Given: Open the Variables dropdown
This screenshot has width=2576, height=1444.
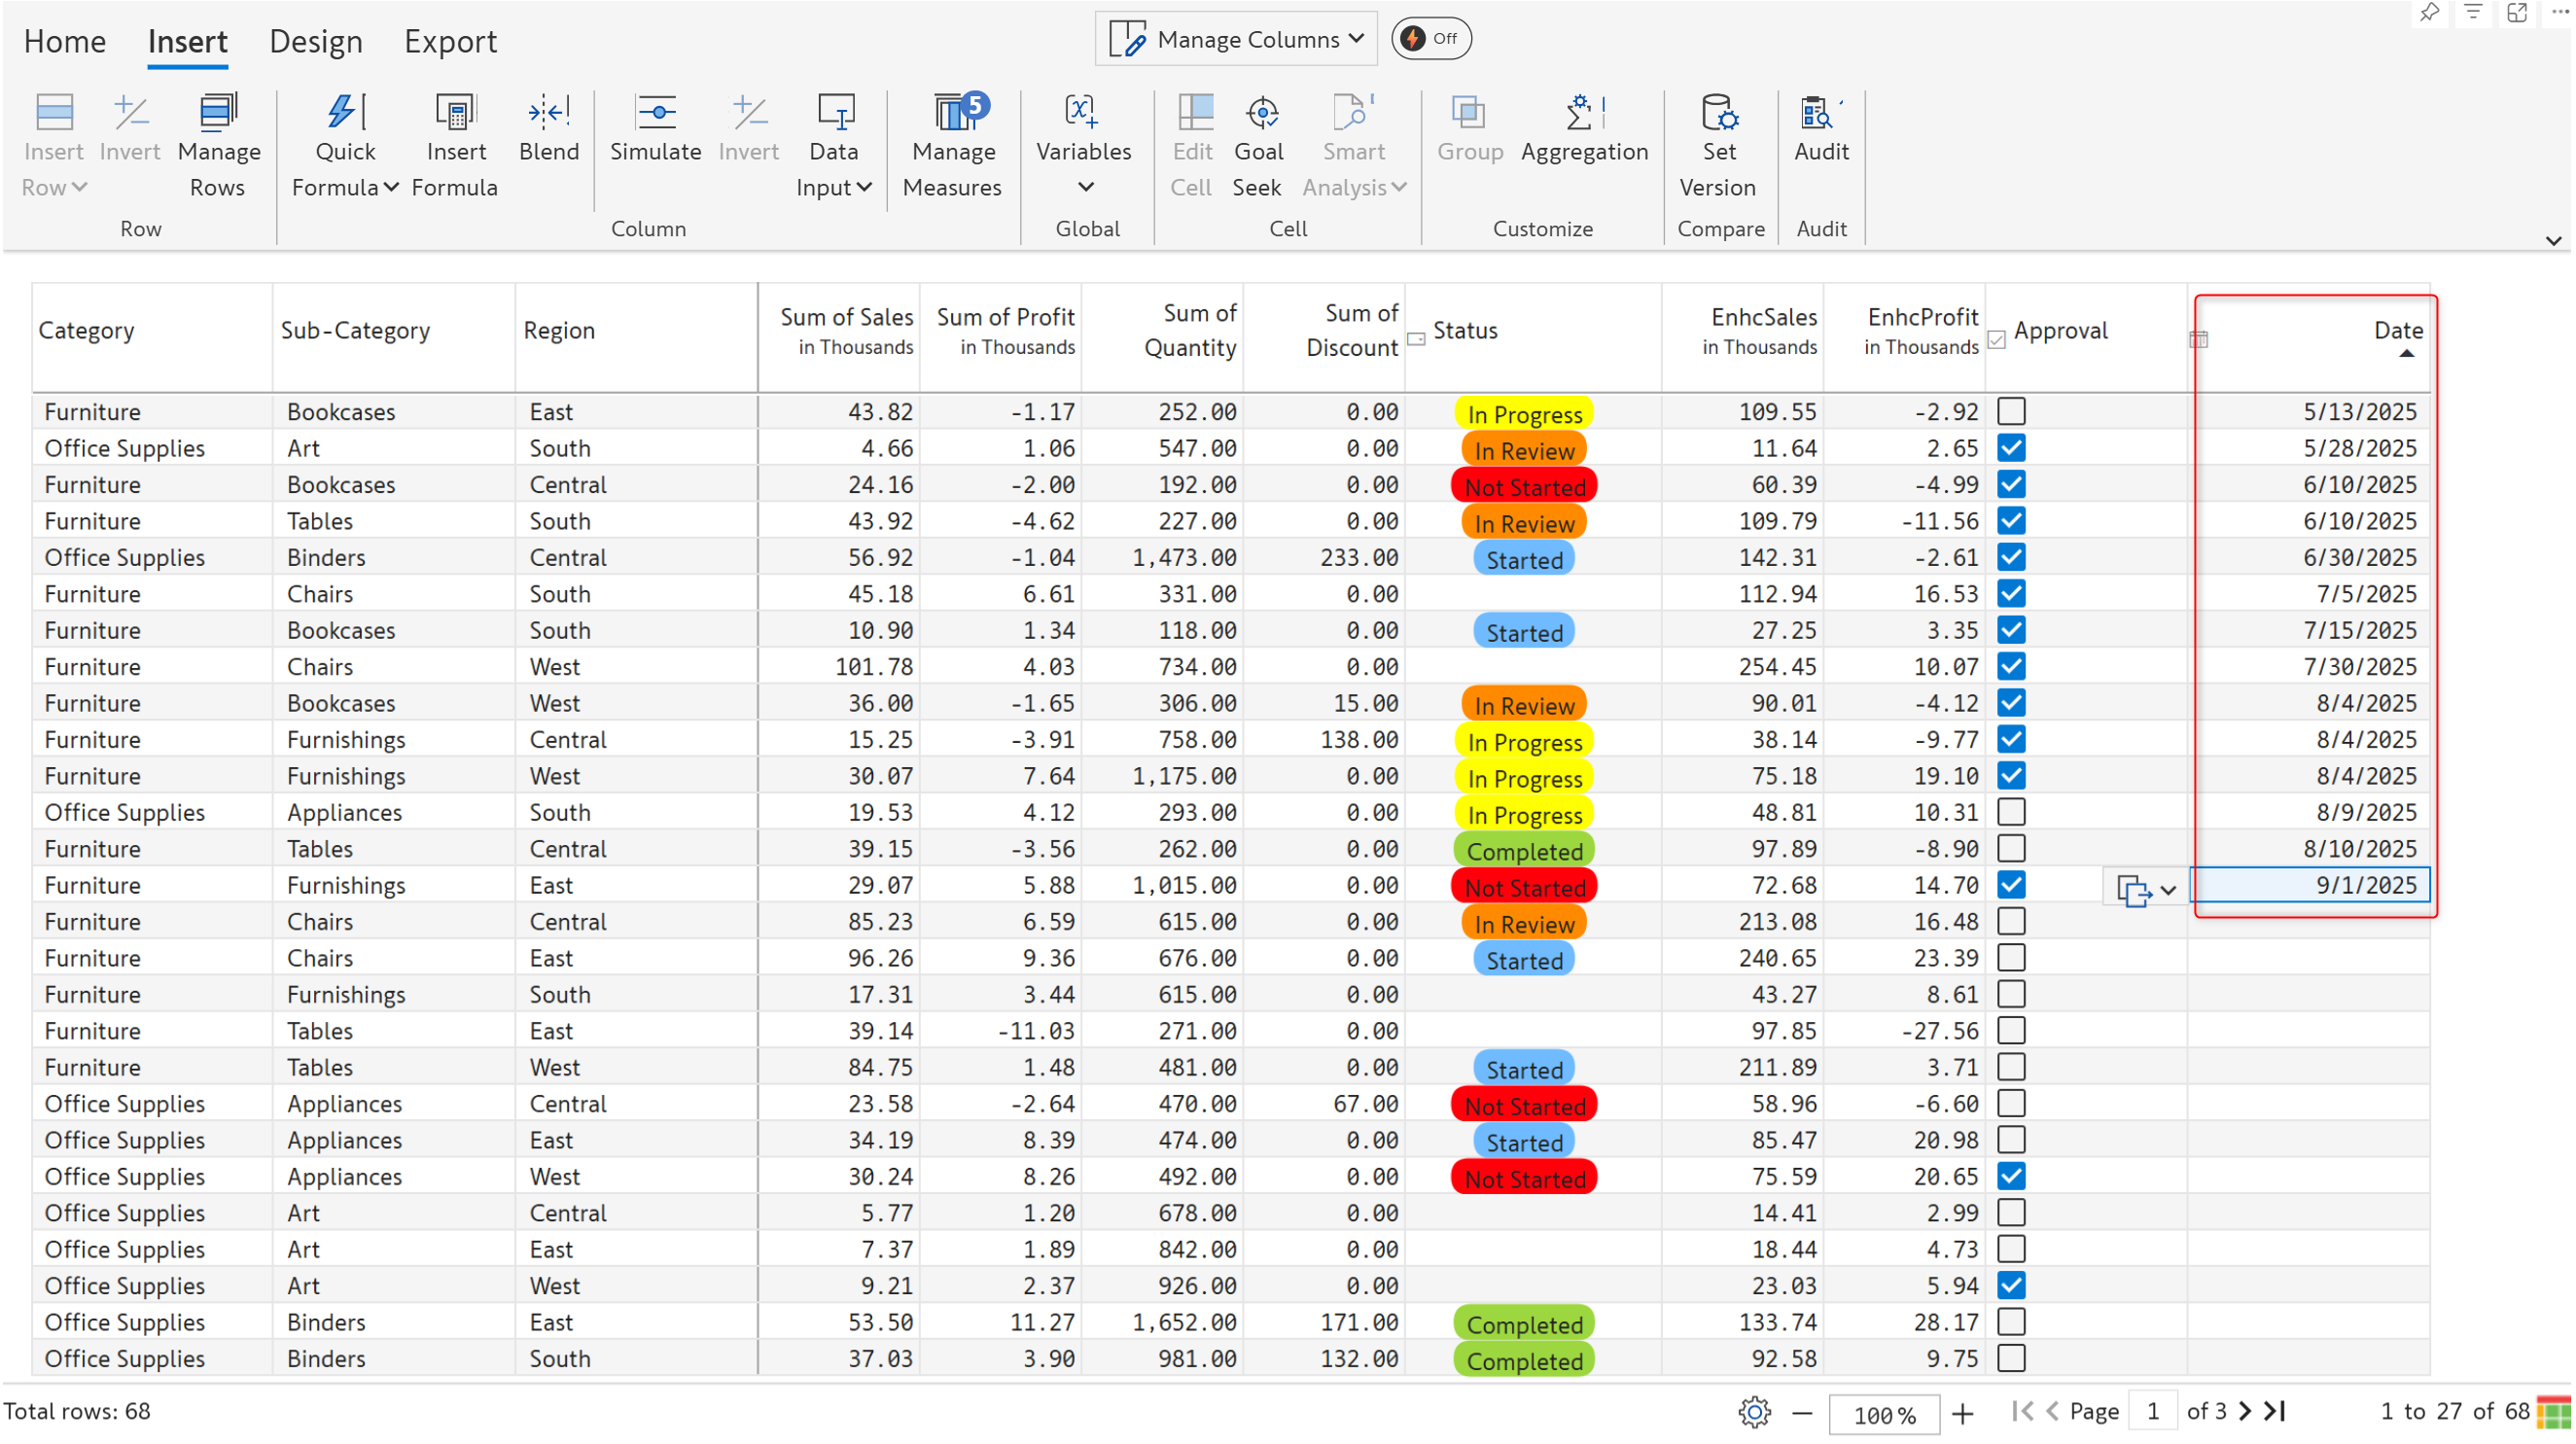Looking at the screenshot, I should (1084, 187).
